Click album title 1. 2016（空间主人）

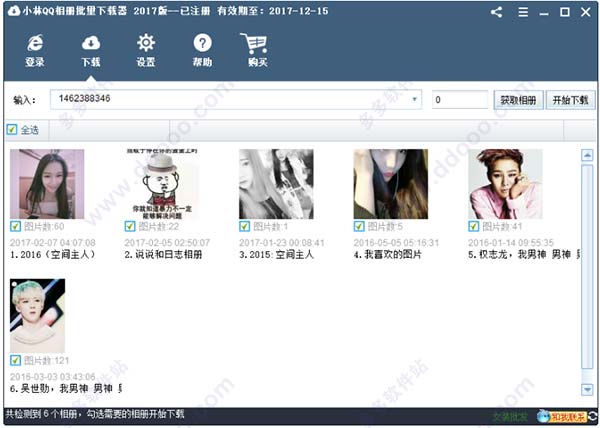(53, 254)
